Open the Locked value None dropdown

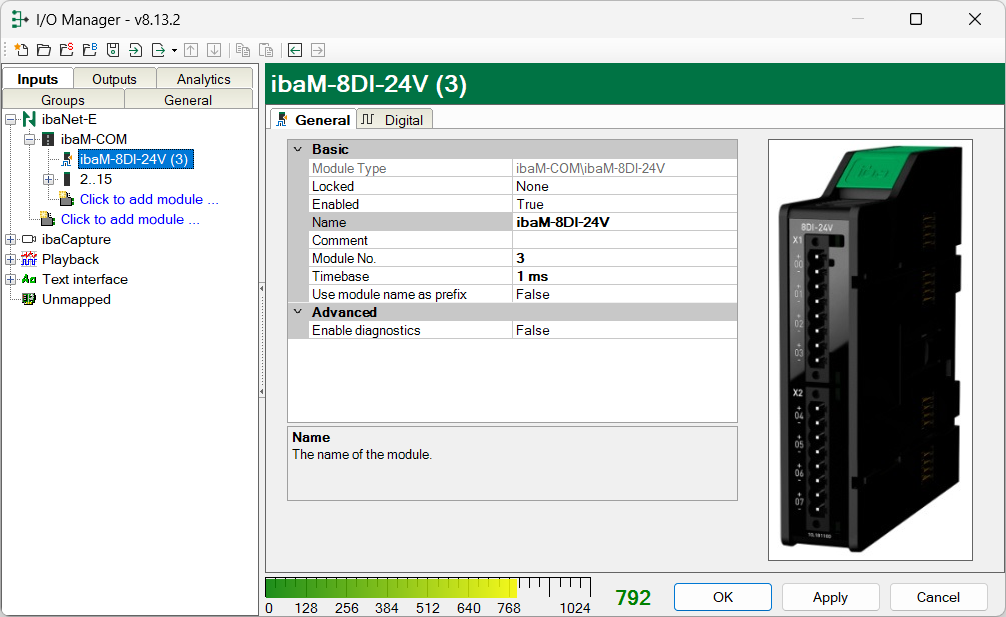tap(624, 186)
